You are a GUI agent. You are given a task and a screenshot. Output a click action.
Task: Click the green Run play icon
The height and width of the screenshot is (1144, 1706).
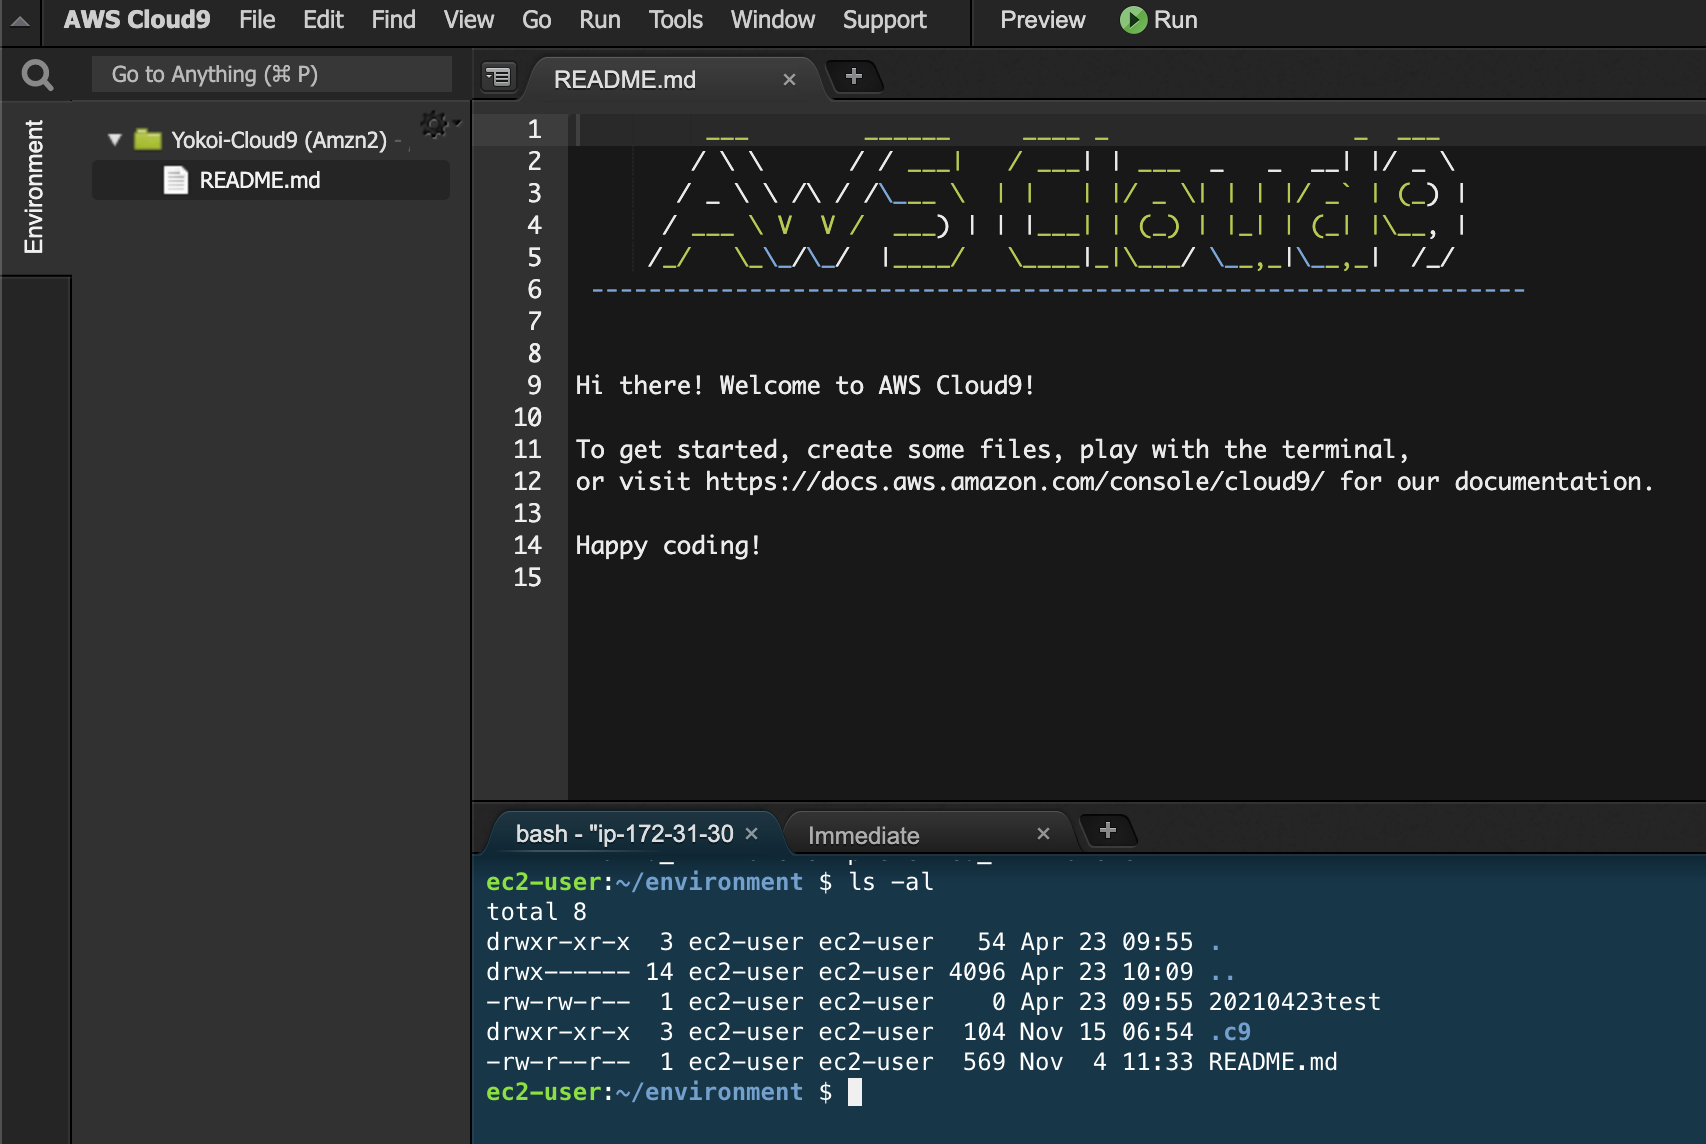click(1131, 19)
